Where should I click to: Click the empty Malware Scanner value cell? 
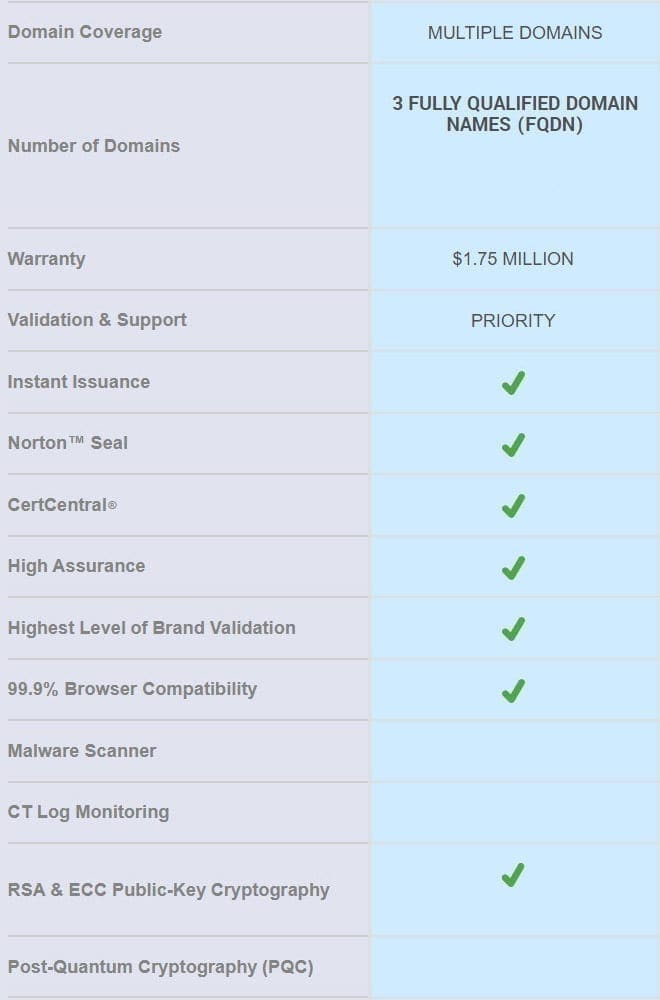tap(515, 751)
